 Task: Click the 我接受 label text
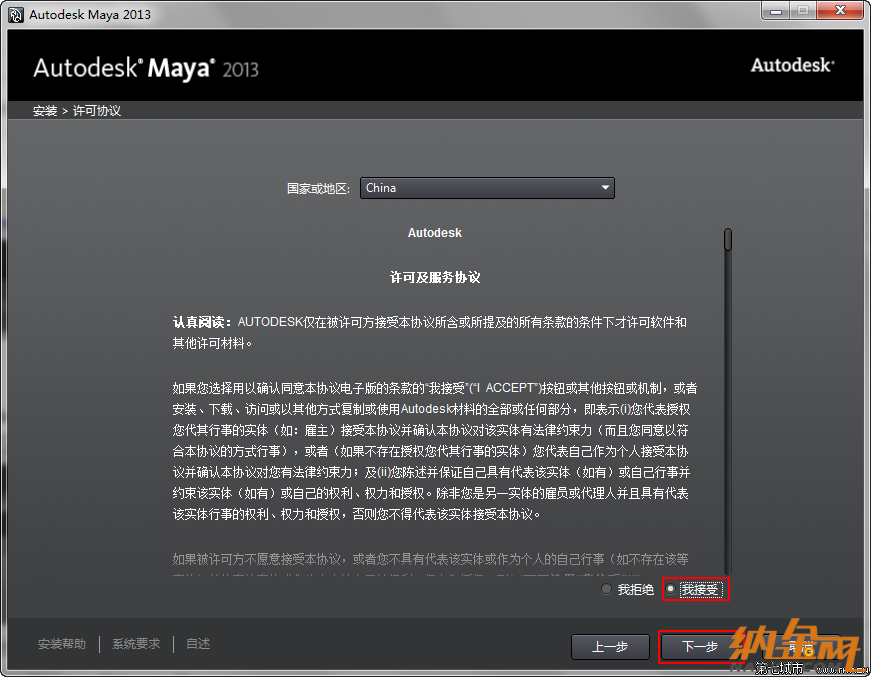pyautogui.click(x=700, y=590)
